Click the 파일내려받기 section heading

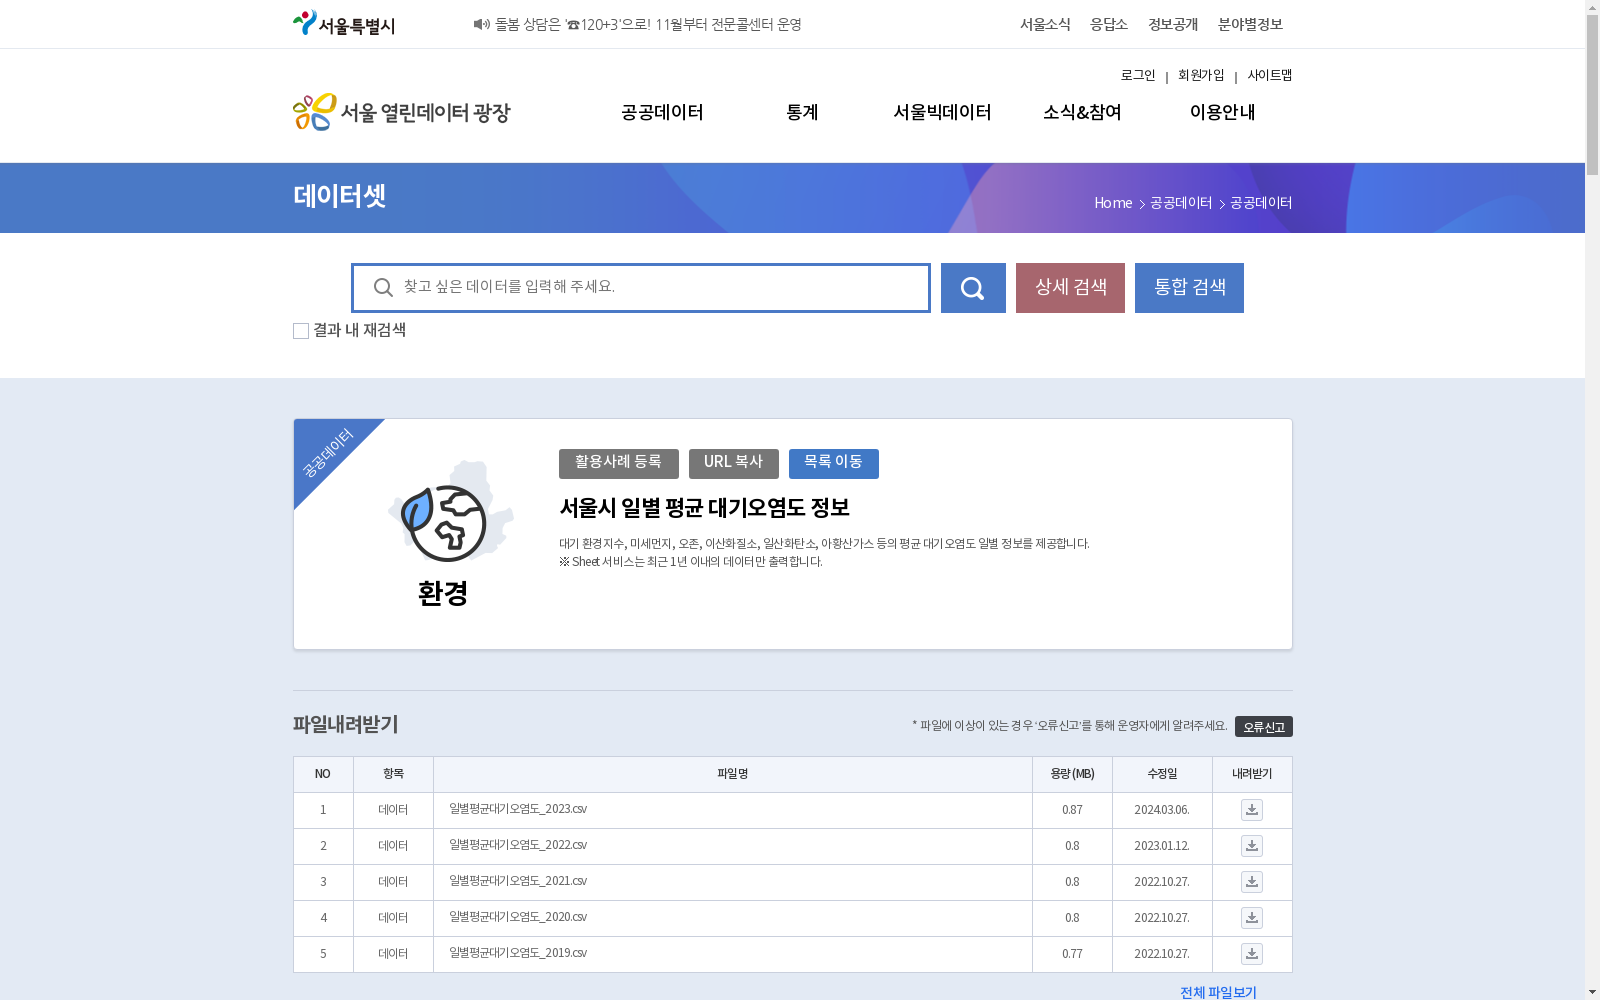[345, 725]
